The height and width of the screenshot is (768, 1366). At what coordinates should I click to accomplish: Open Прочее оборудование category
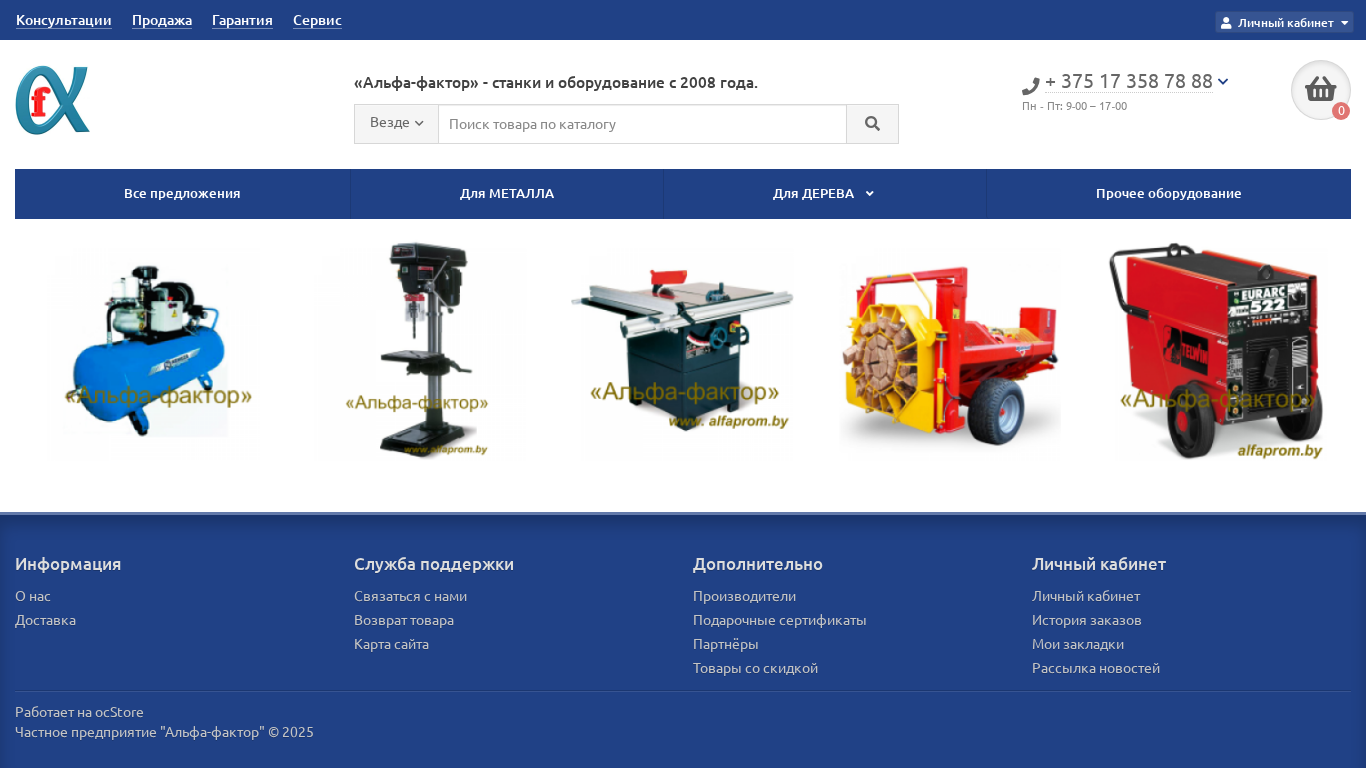[x=1168, y=194]
